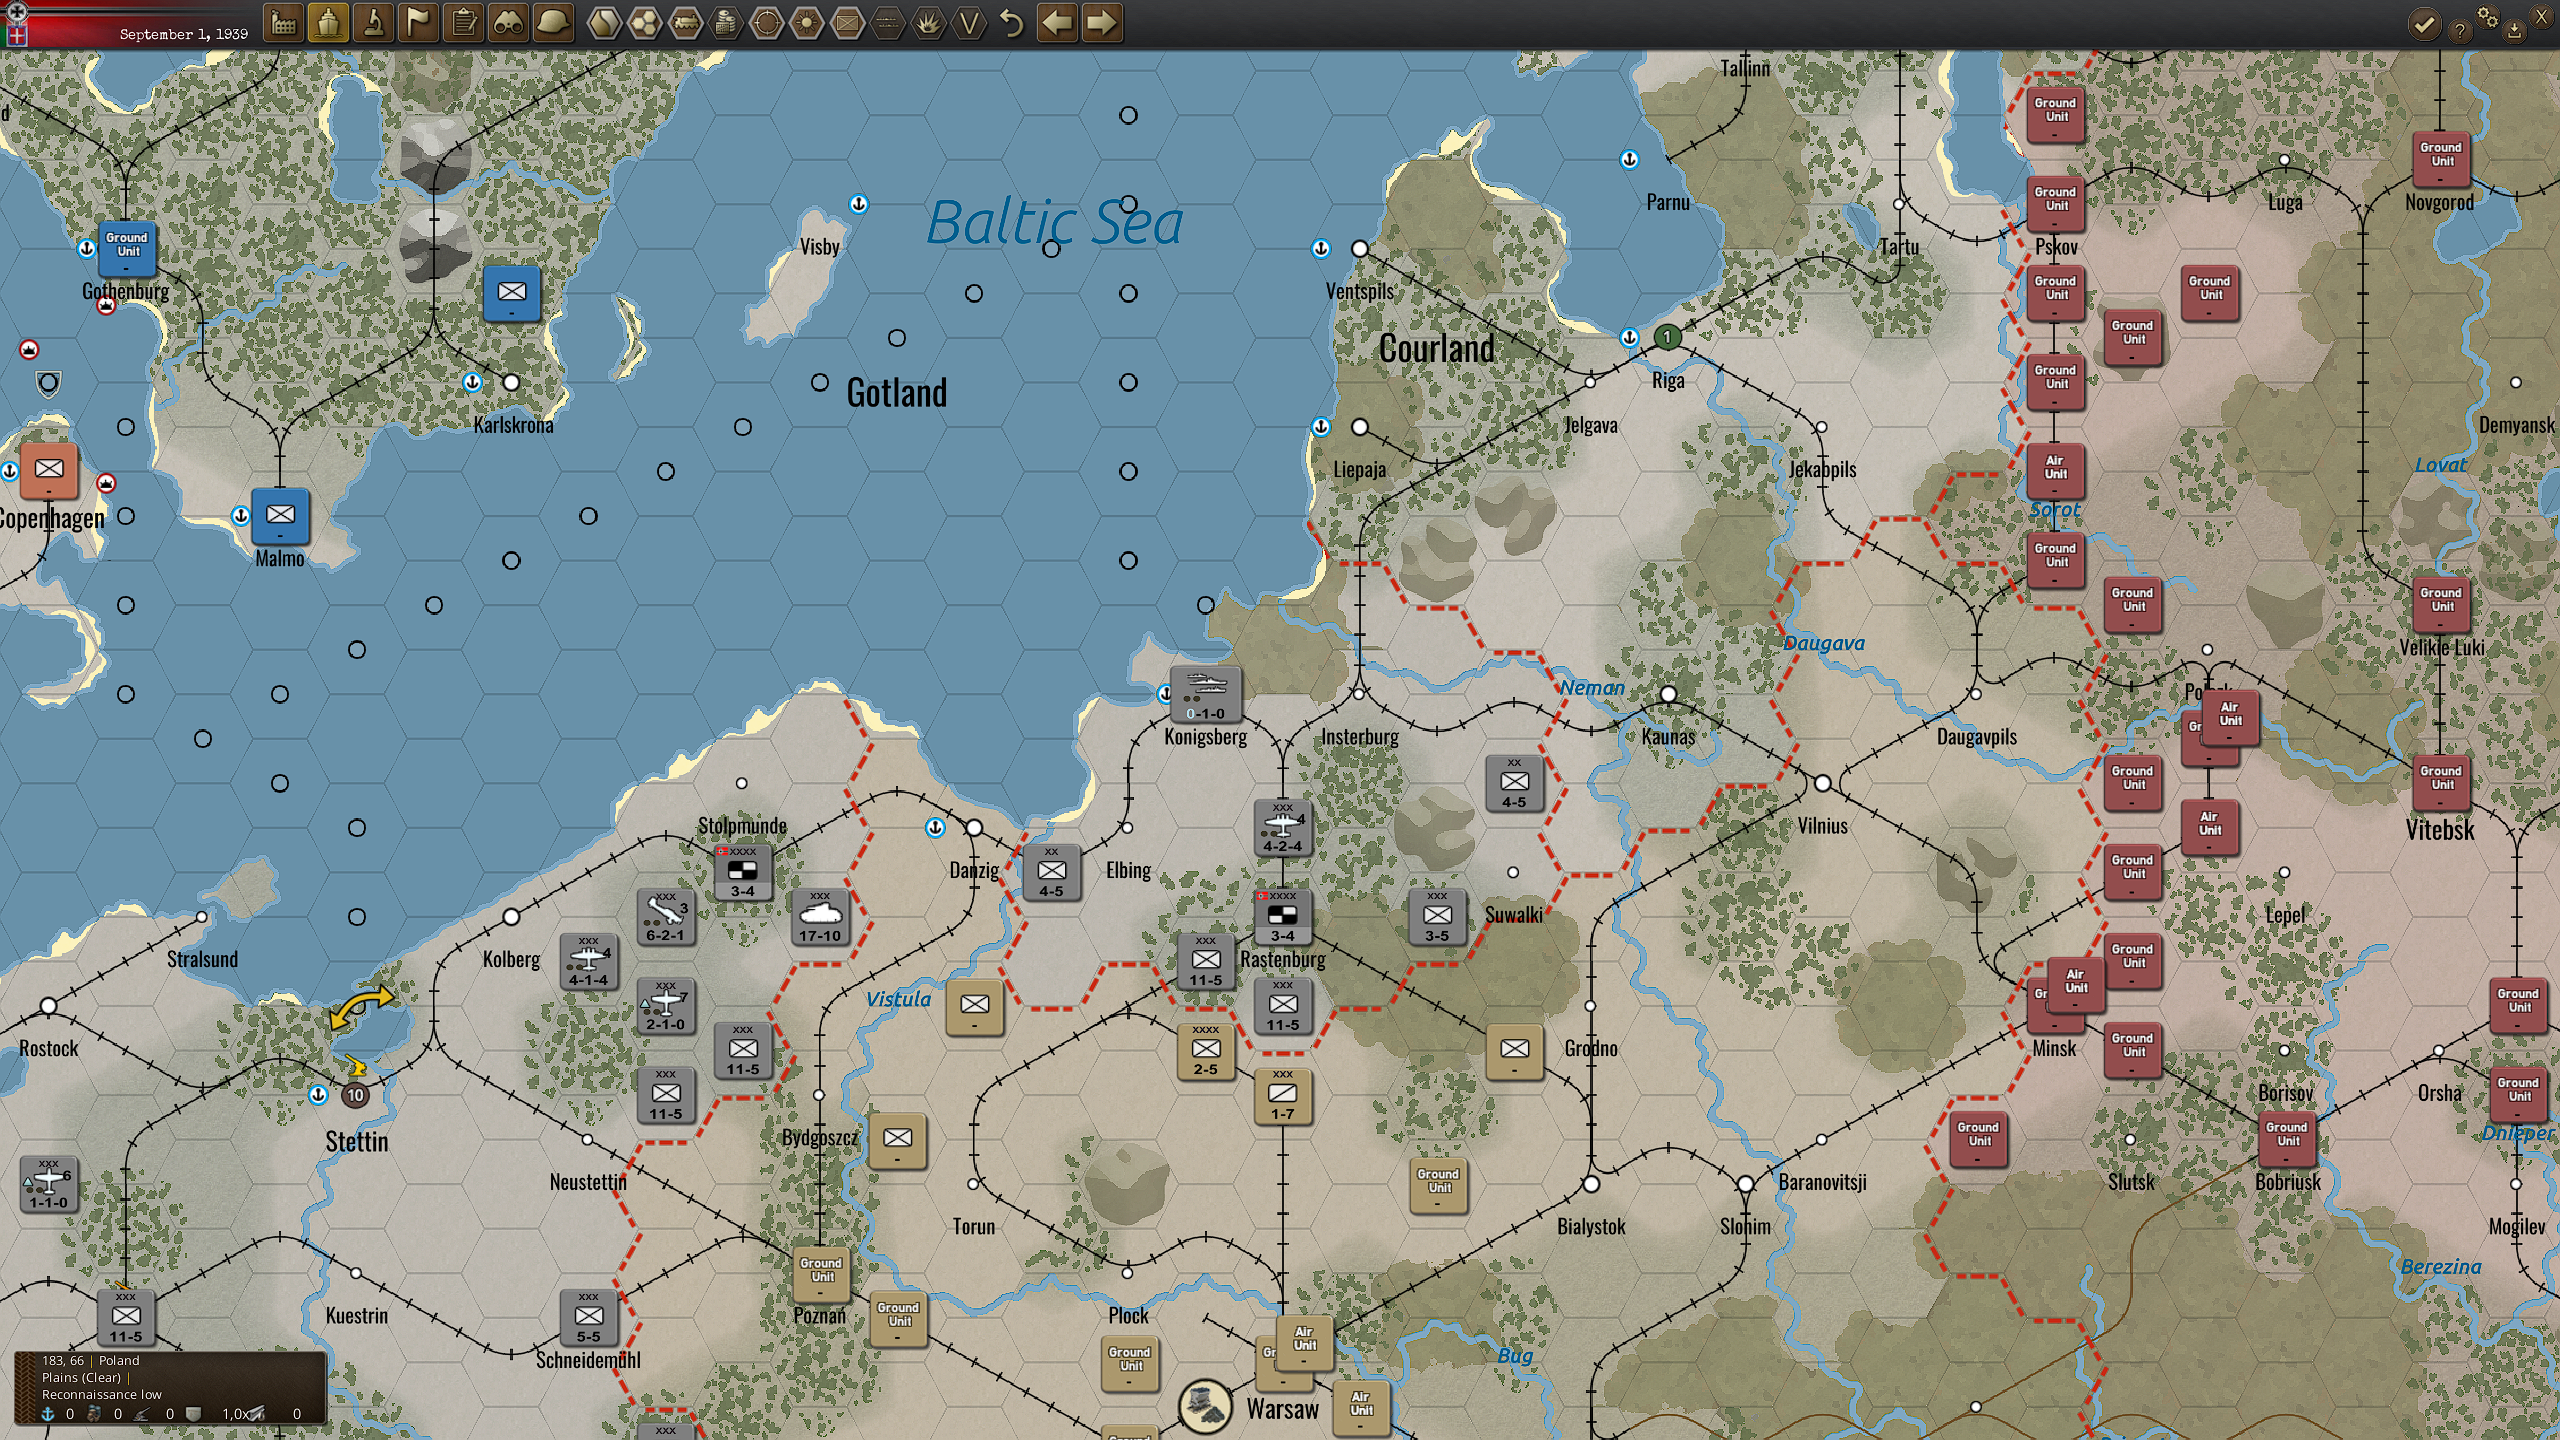The height and width of the screenshot is (1440, 2560).
Task: Click the Vitebsk city label
Action: coord(2440,830)
